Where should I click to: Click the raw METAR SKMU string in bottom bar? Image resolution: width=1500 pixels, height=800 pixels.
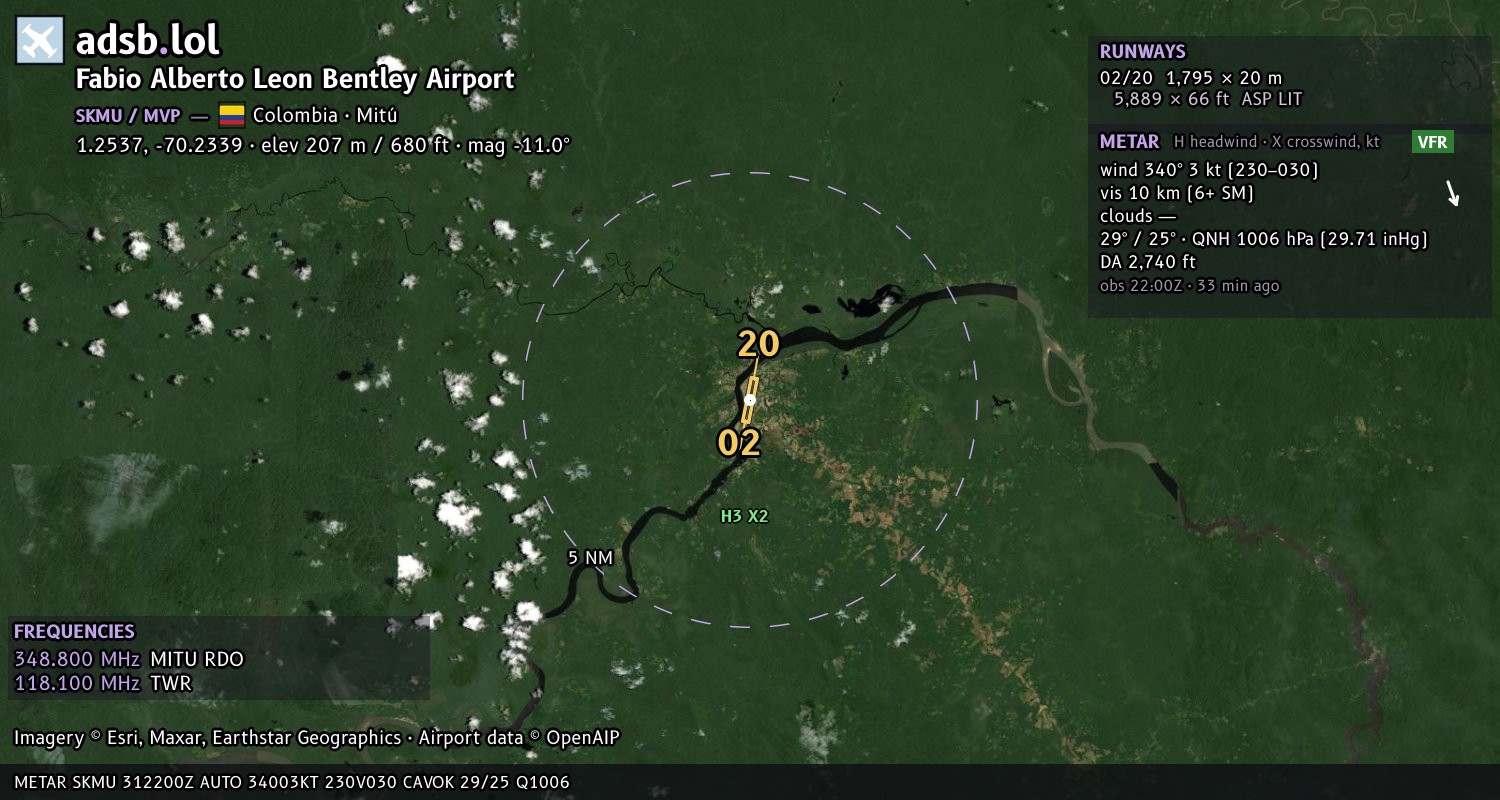coord(292,782)
